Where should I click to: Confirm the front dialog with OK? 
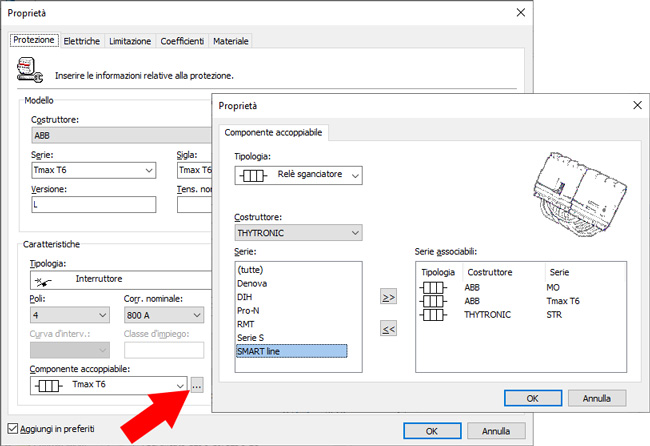click(531, 397)
